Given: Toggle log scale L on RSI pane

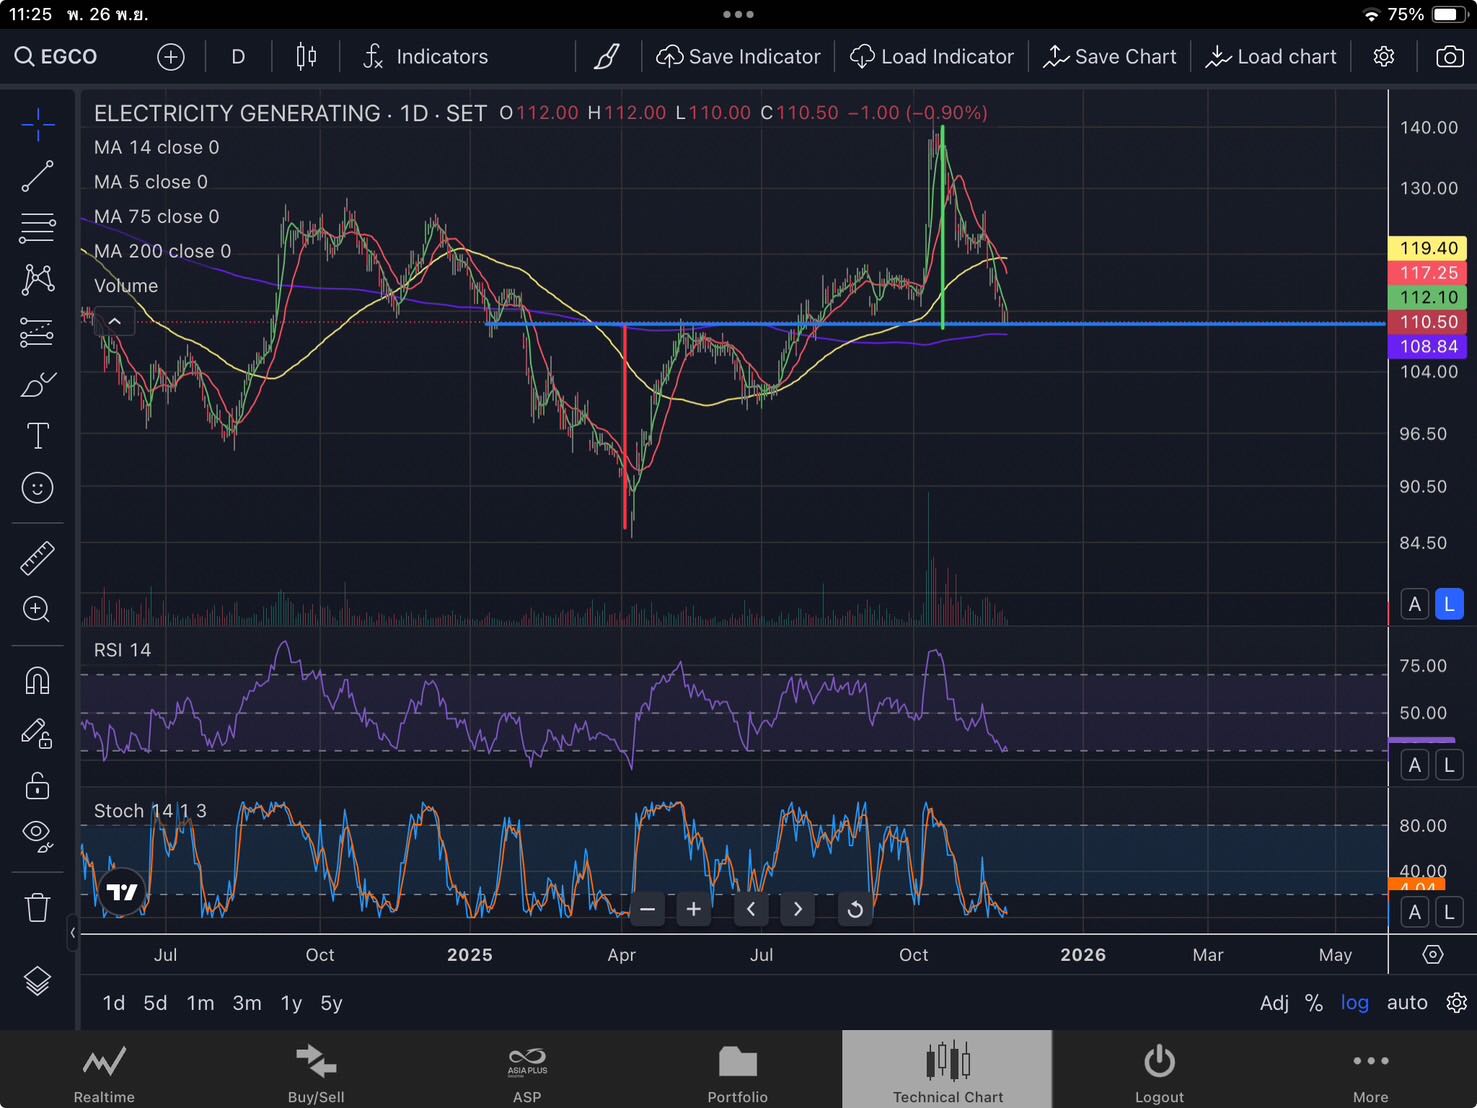Looking at the screenshot, I should click(1449, 765).
